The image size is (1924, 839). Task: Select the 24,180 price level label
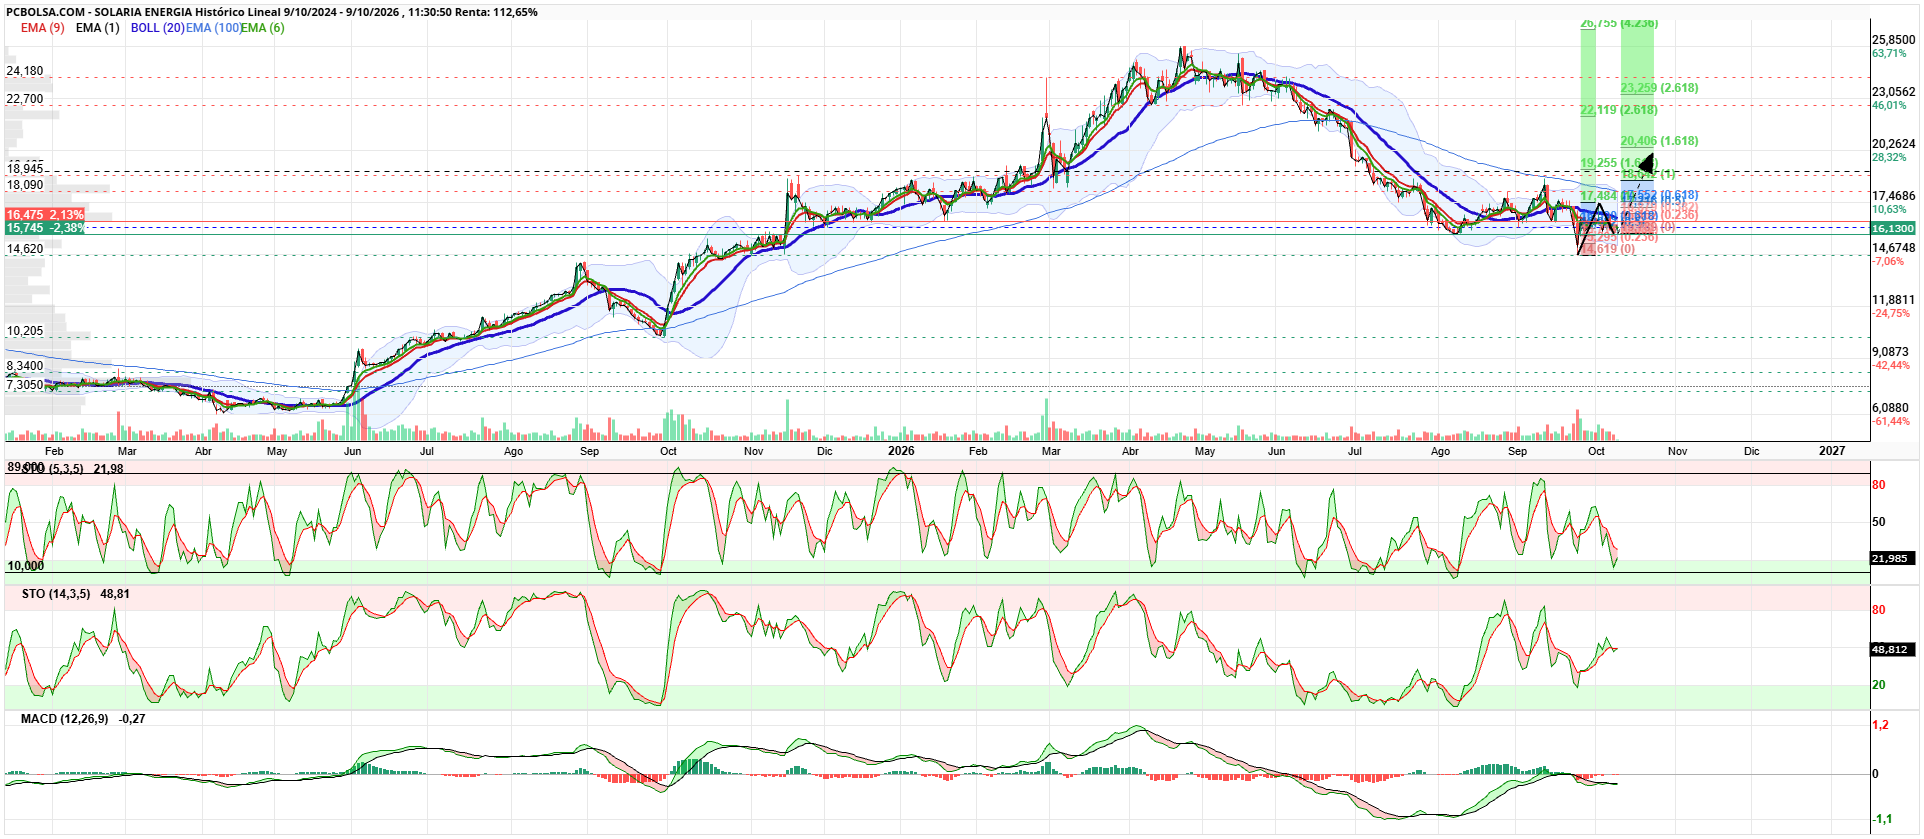[x=25, y=71]
